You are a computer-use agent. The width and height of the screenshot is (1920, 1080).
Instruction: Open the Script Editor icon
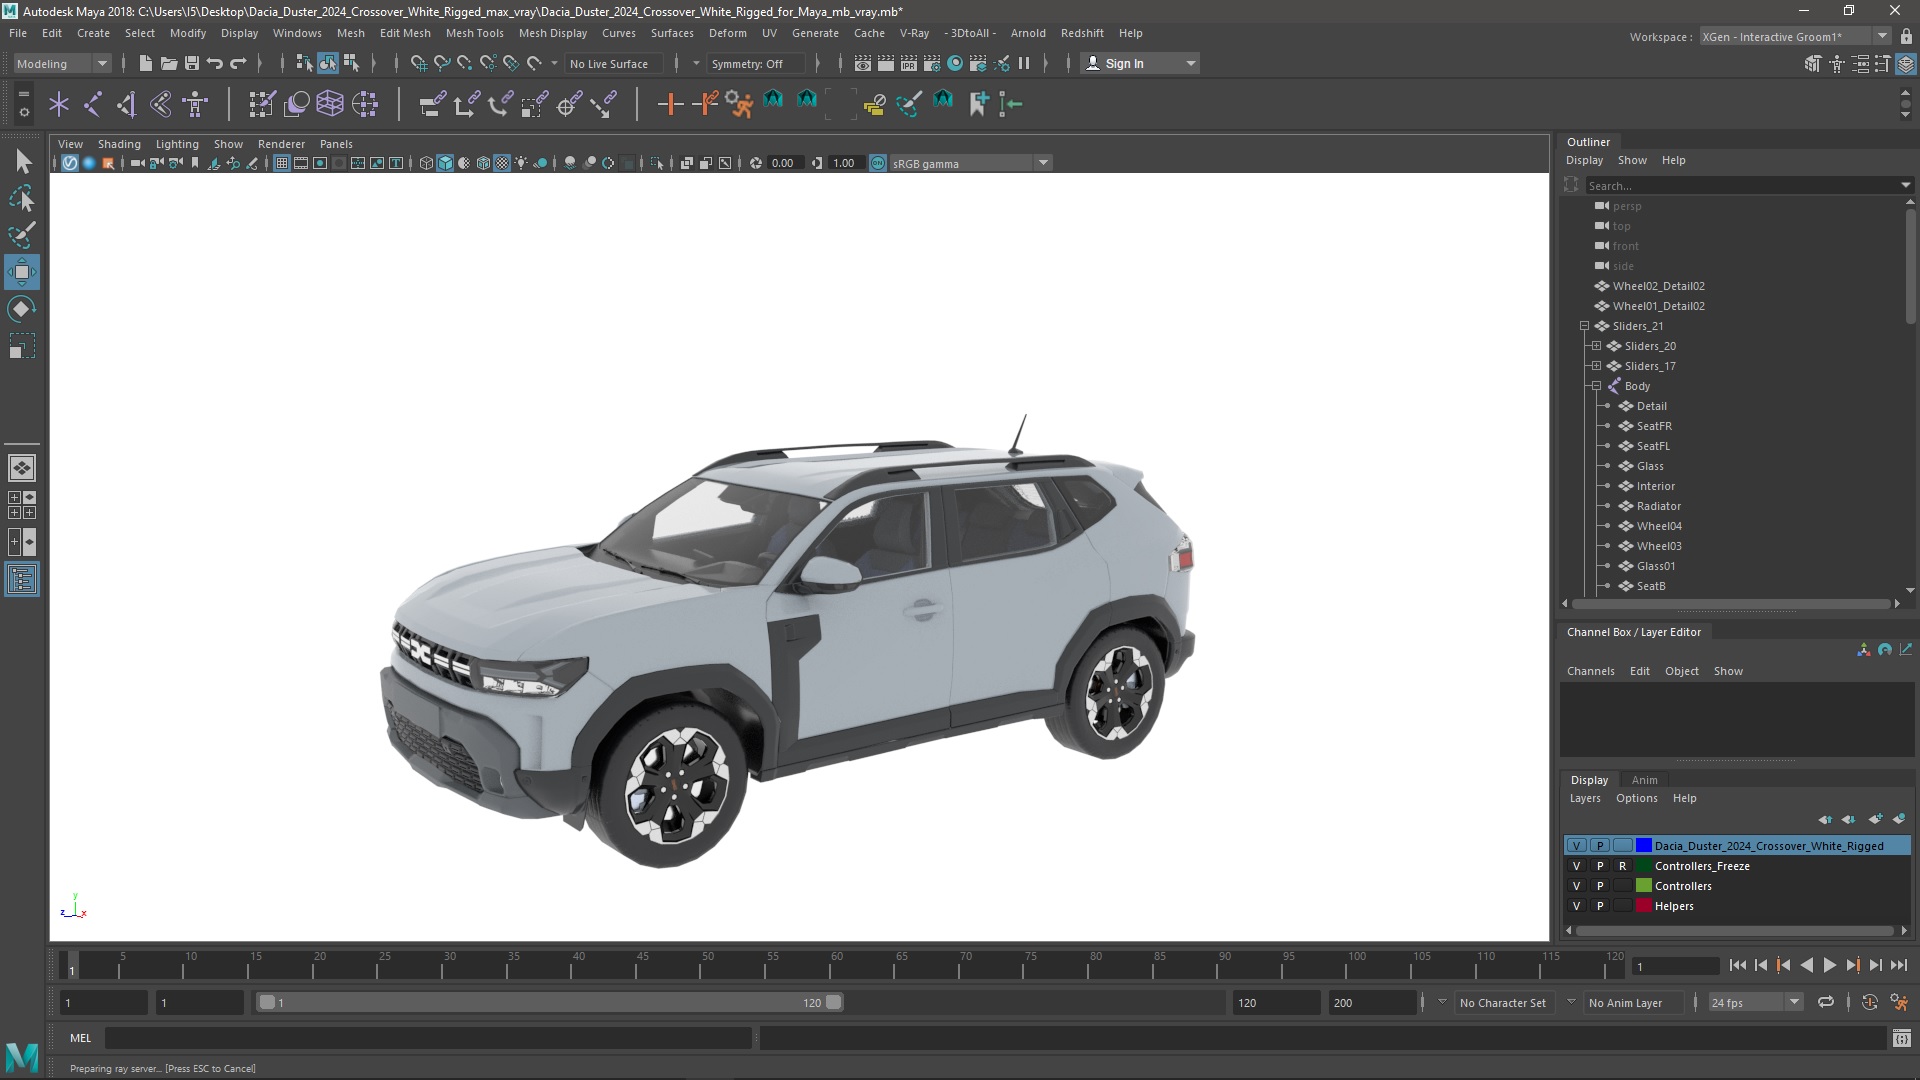pyautogui.click(x=1902, y=1038)
